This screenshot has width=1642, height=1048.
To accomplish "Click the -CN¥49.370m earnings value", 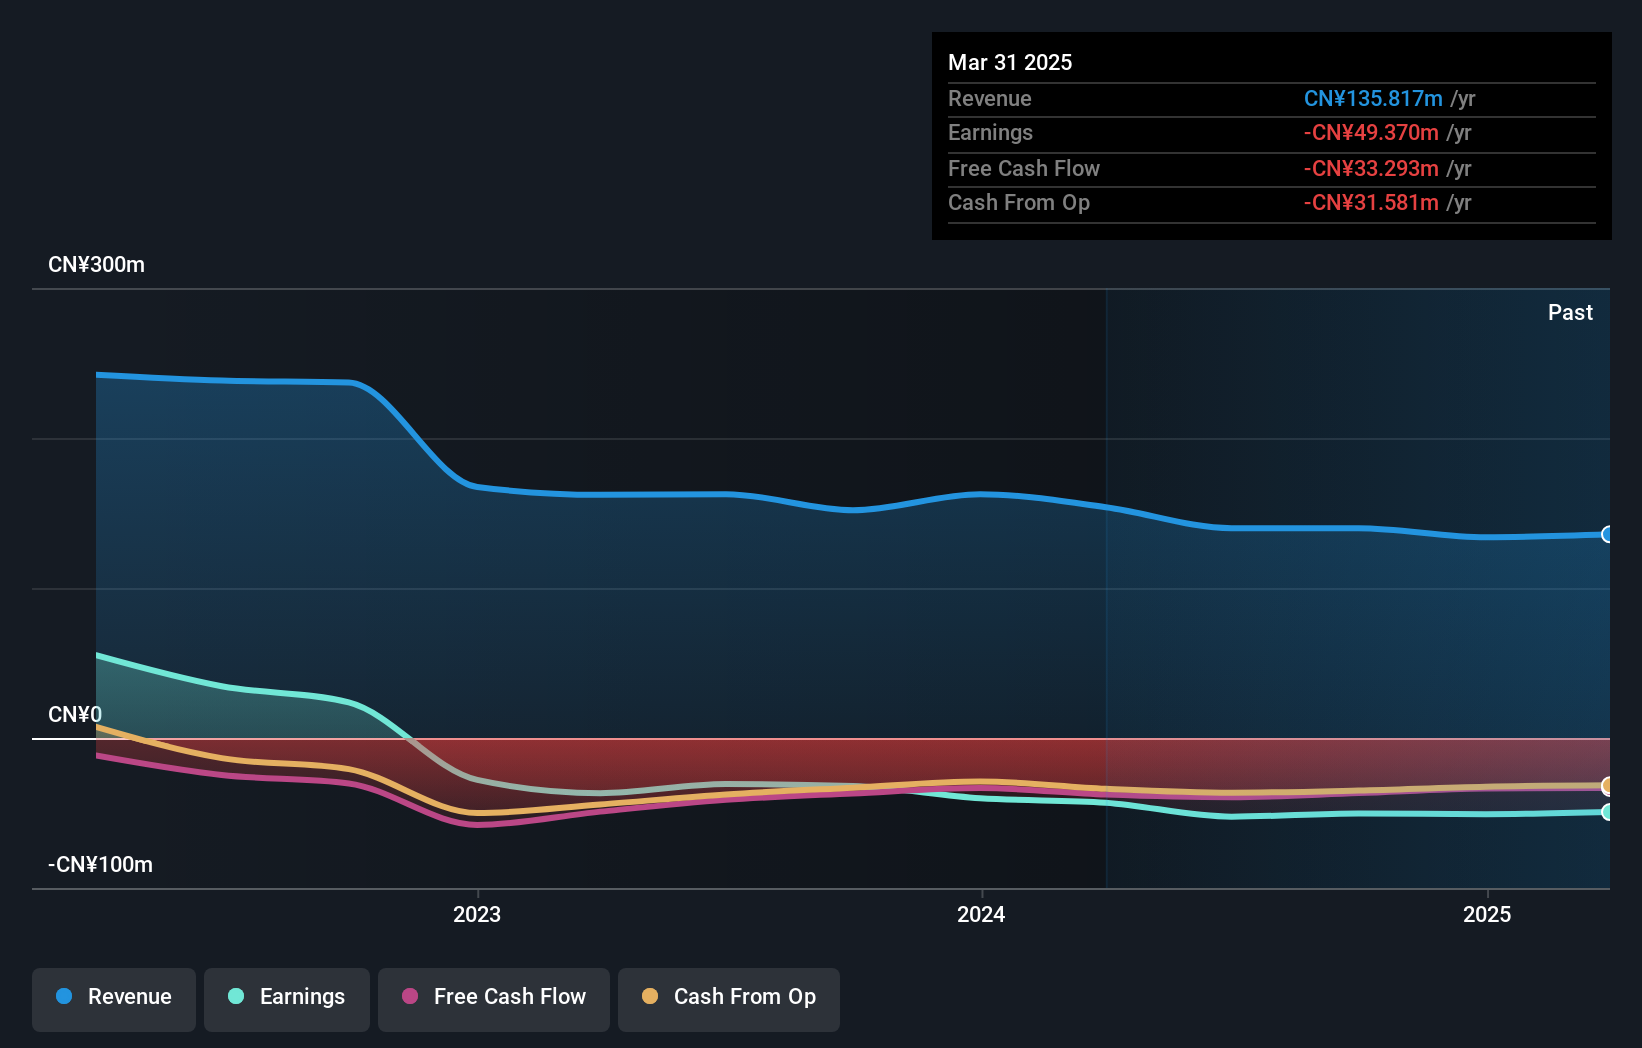I will coord(1371,132).
